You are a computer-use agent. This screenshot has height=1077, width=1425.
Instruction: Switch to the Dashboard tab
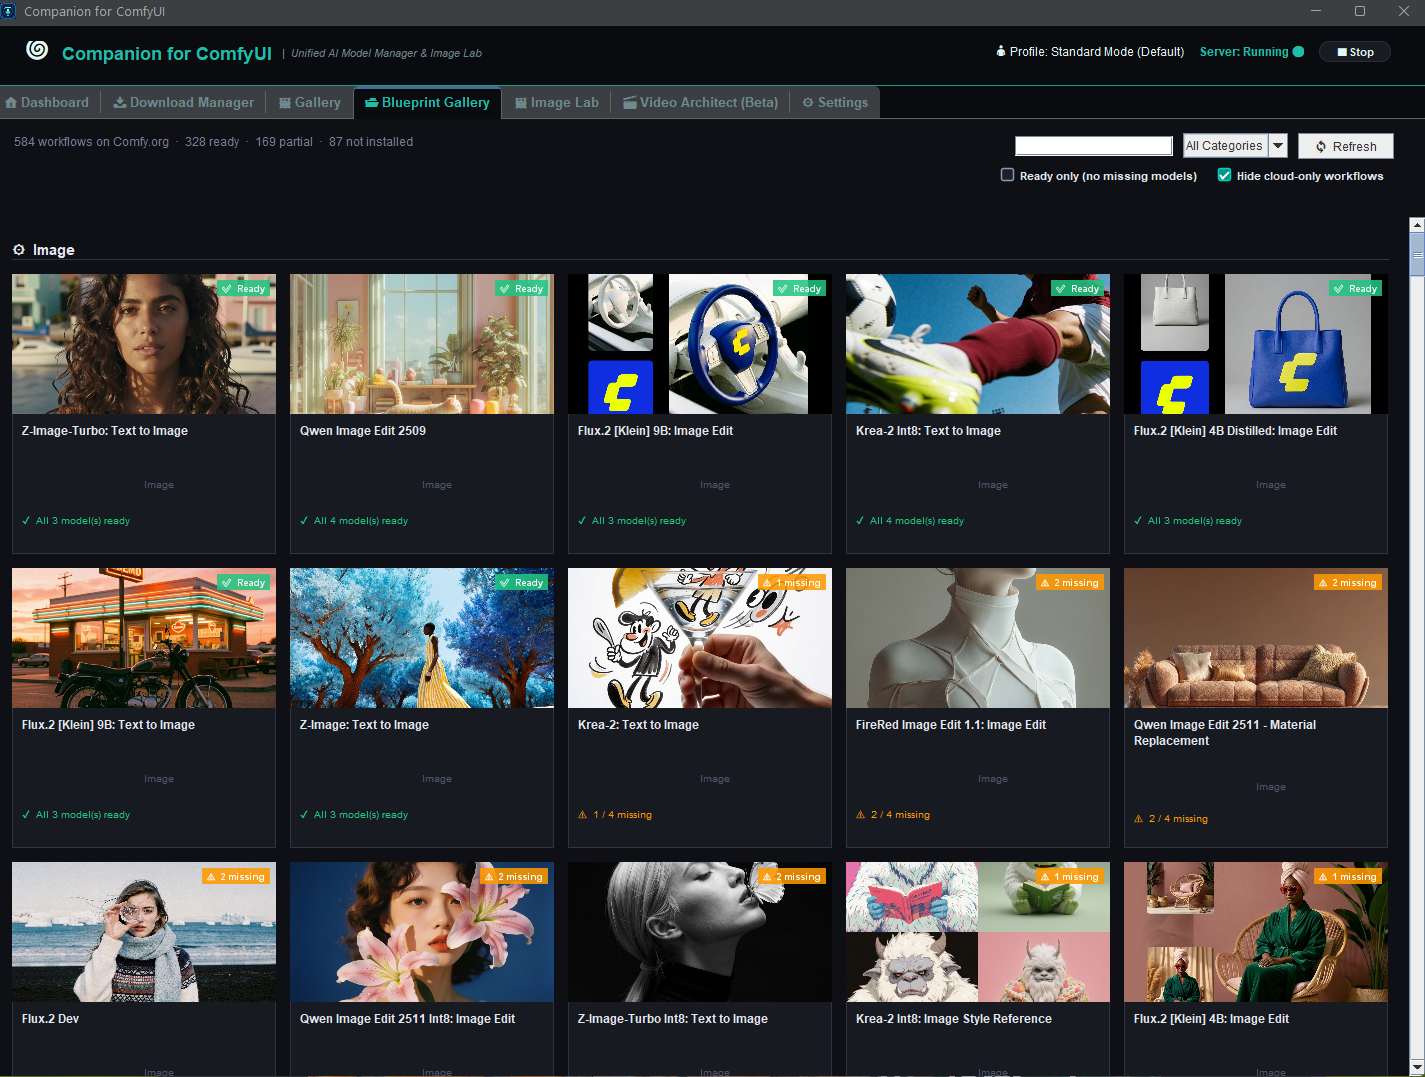pyautogui.click(x=47, y=102)
